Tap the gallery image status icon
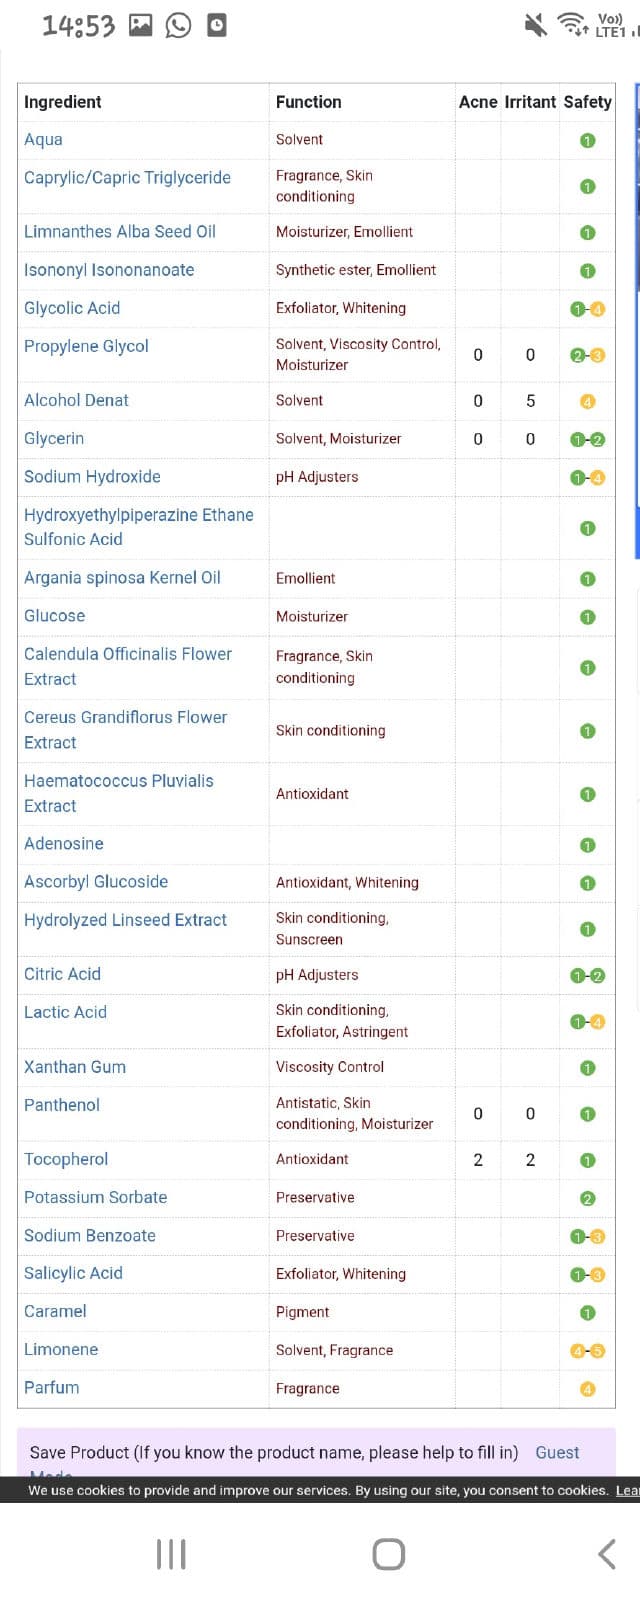This screenshot has width=640, height=1600. 141,25
